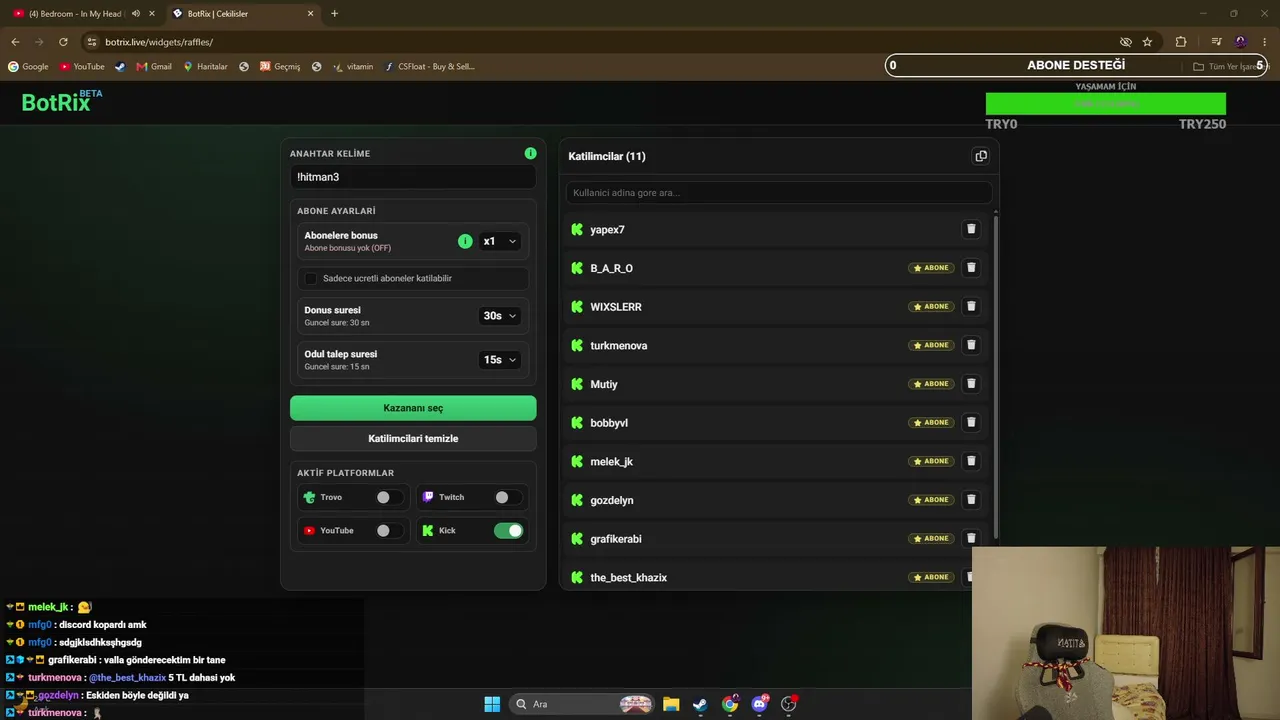Screen dimensions: 1280x720
Task: Delete grafikerabi from the participant list
Action: (x=970, y=538)
